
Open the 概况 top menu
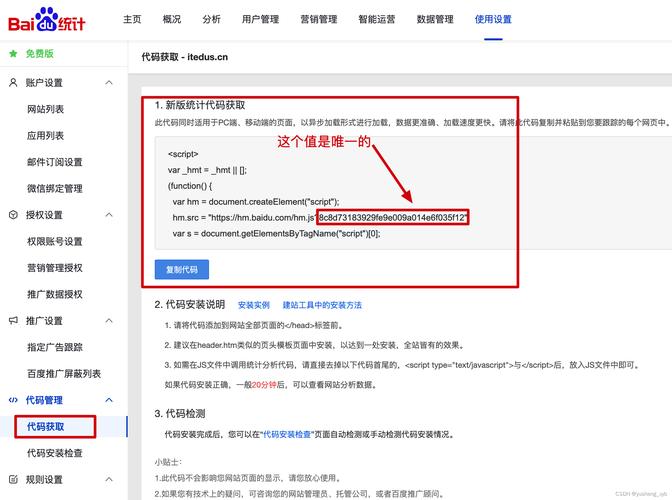(172, 19)
